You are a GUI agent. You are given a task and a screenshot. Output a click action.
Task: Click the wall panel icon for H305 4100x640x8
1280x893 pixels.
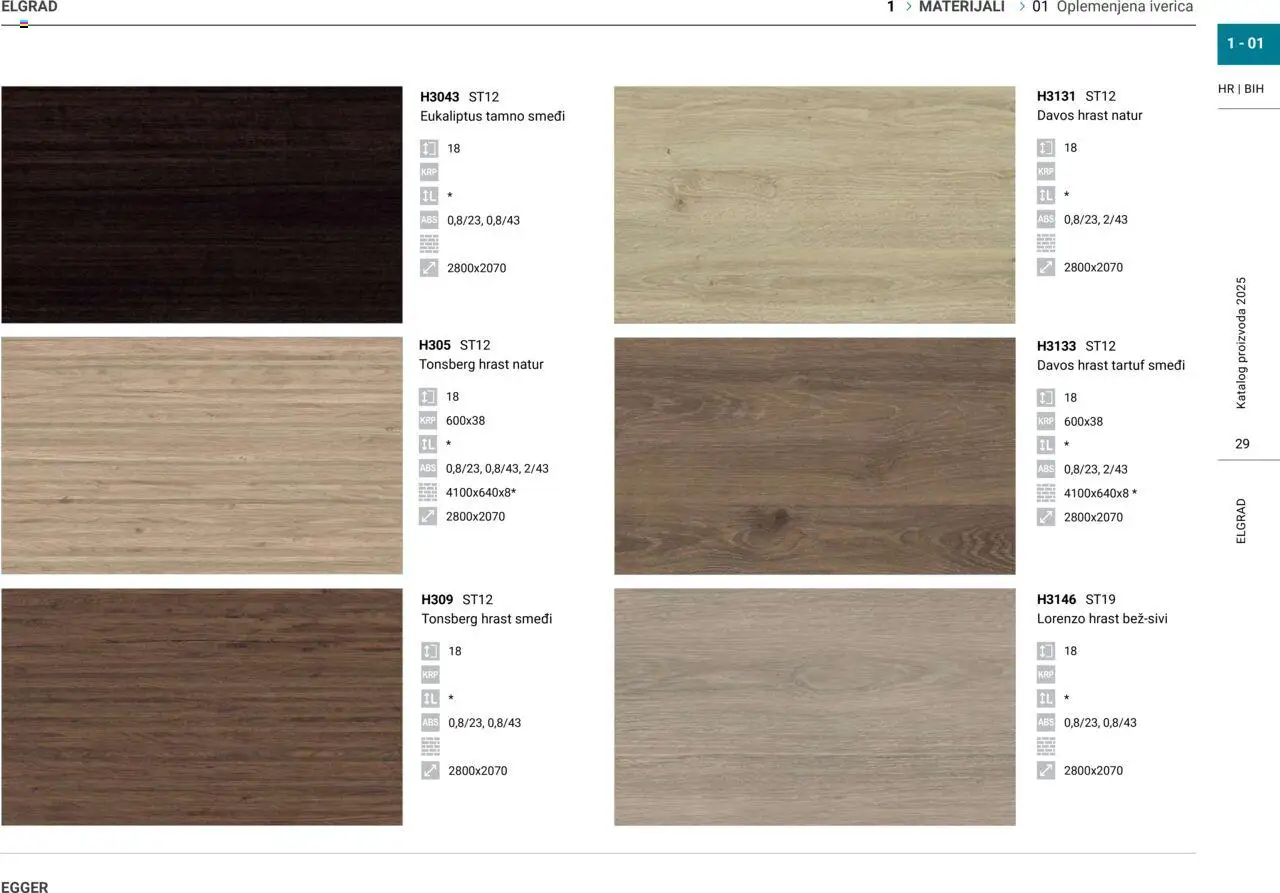(428, 492)
